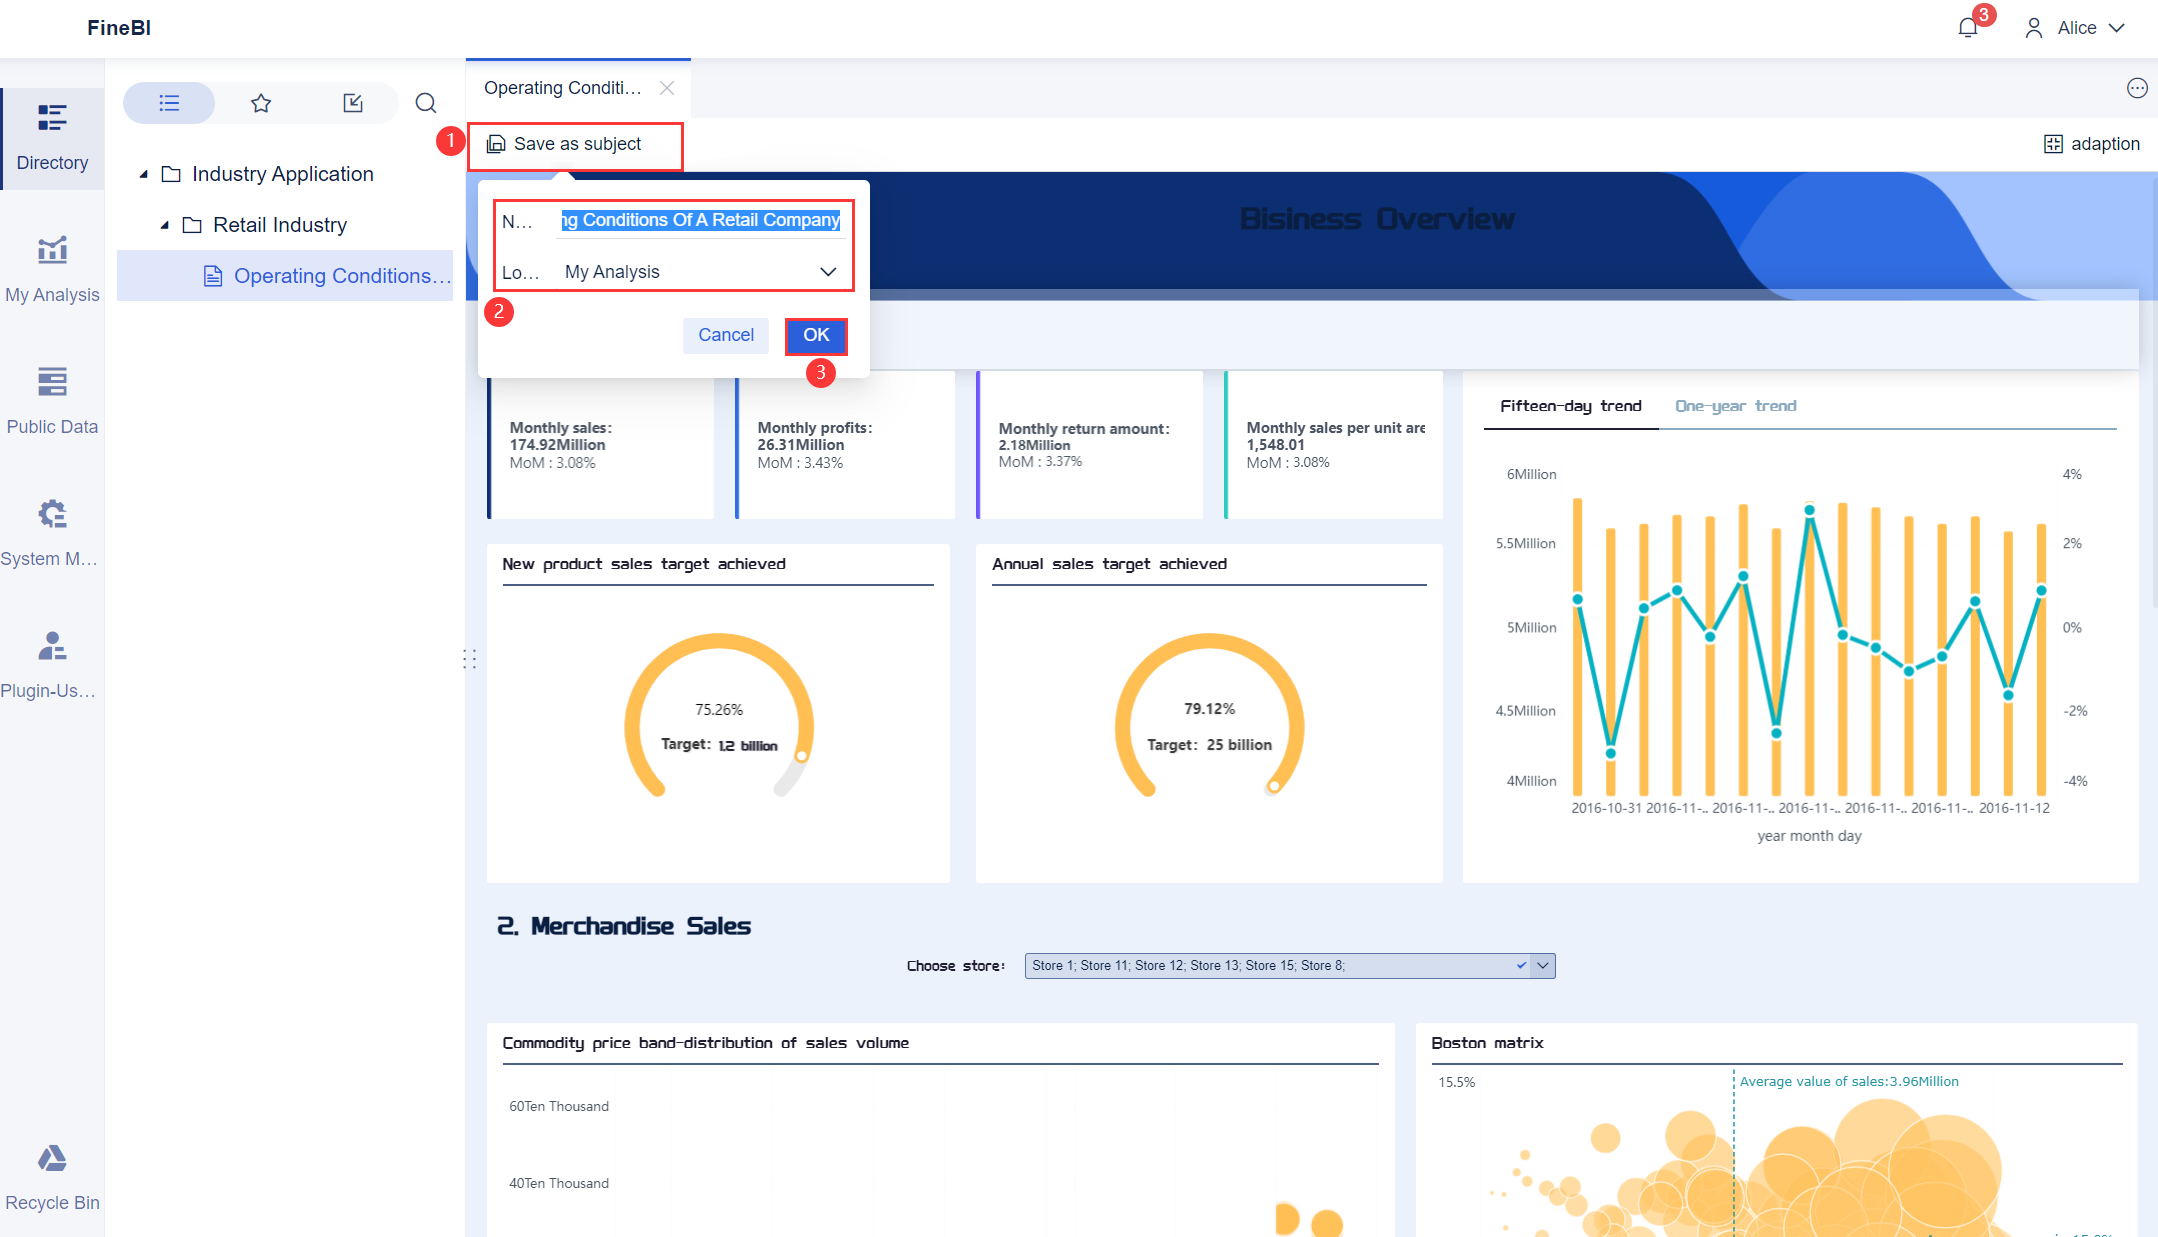Click the FineBI logo text

click(x=119, y=28)
